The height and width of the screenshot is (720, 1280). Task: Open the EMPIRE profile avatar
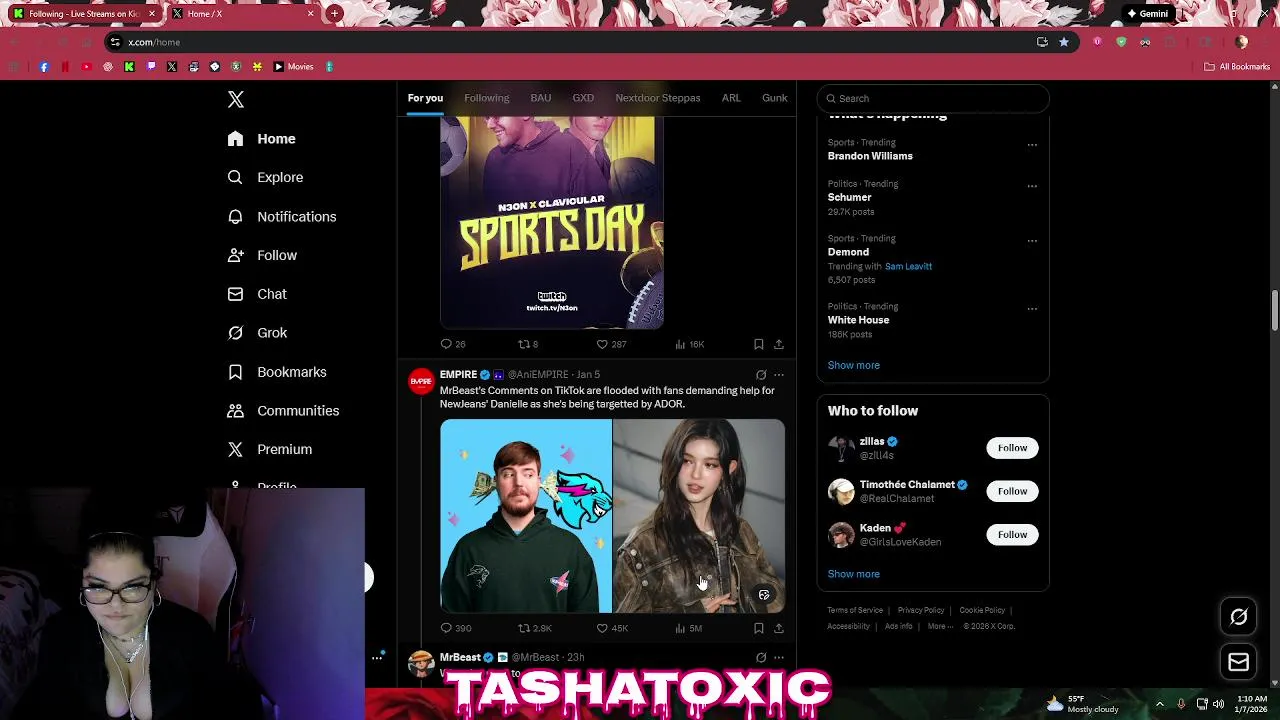421,381
